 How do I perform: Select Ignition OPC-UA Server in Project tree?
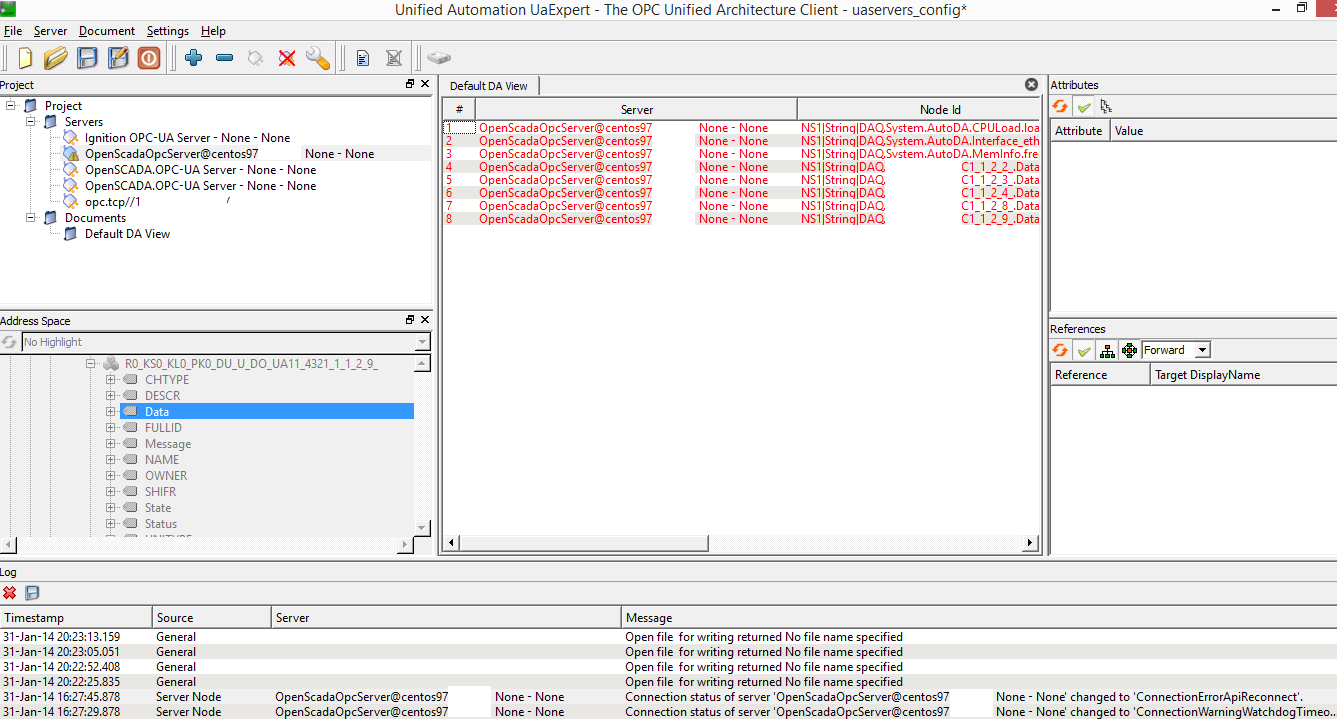187,138
